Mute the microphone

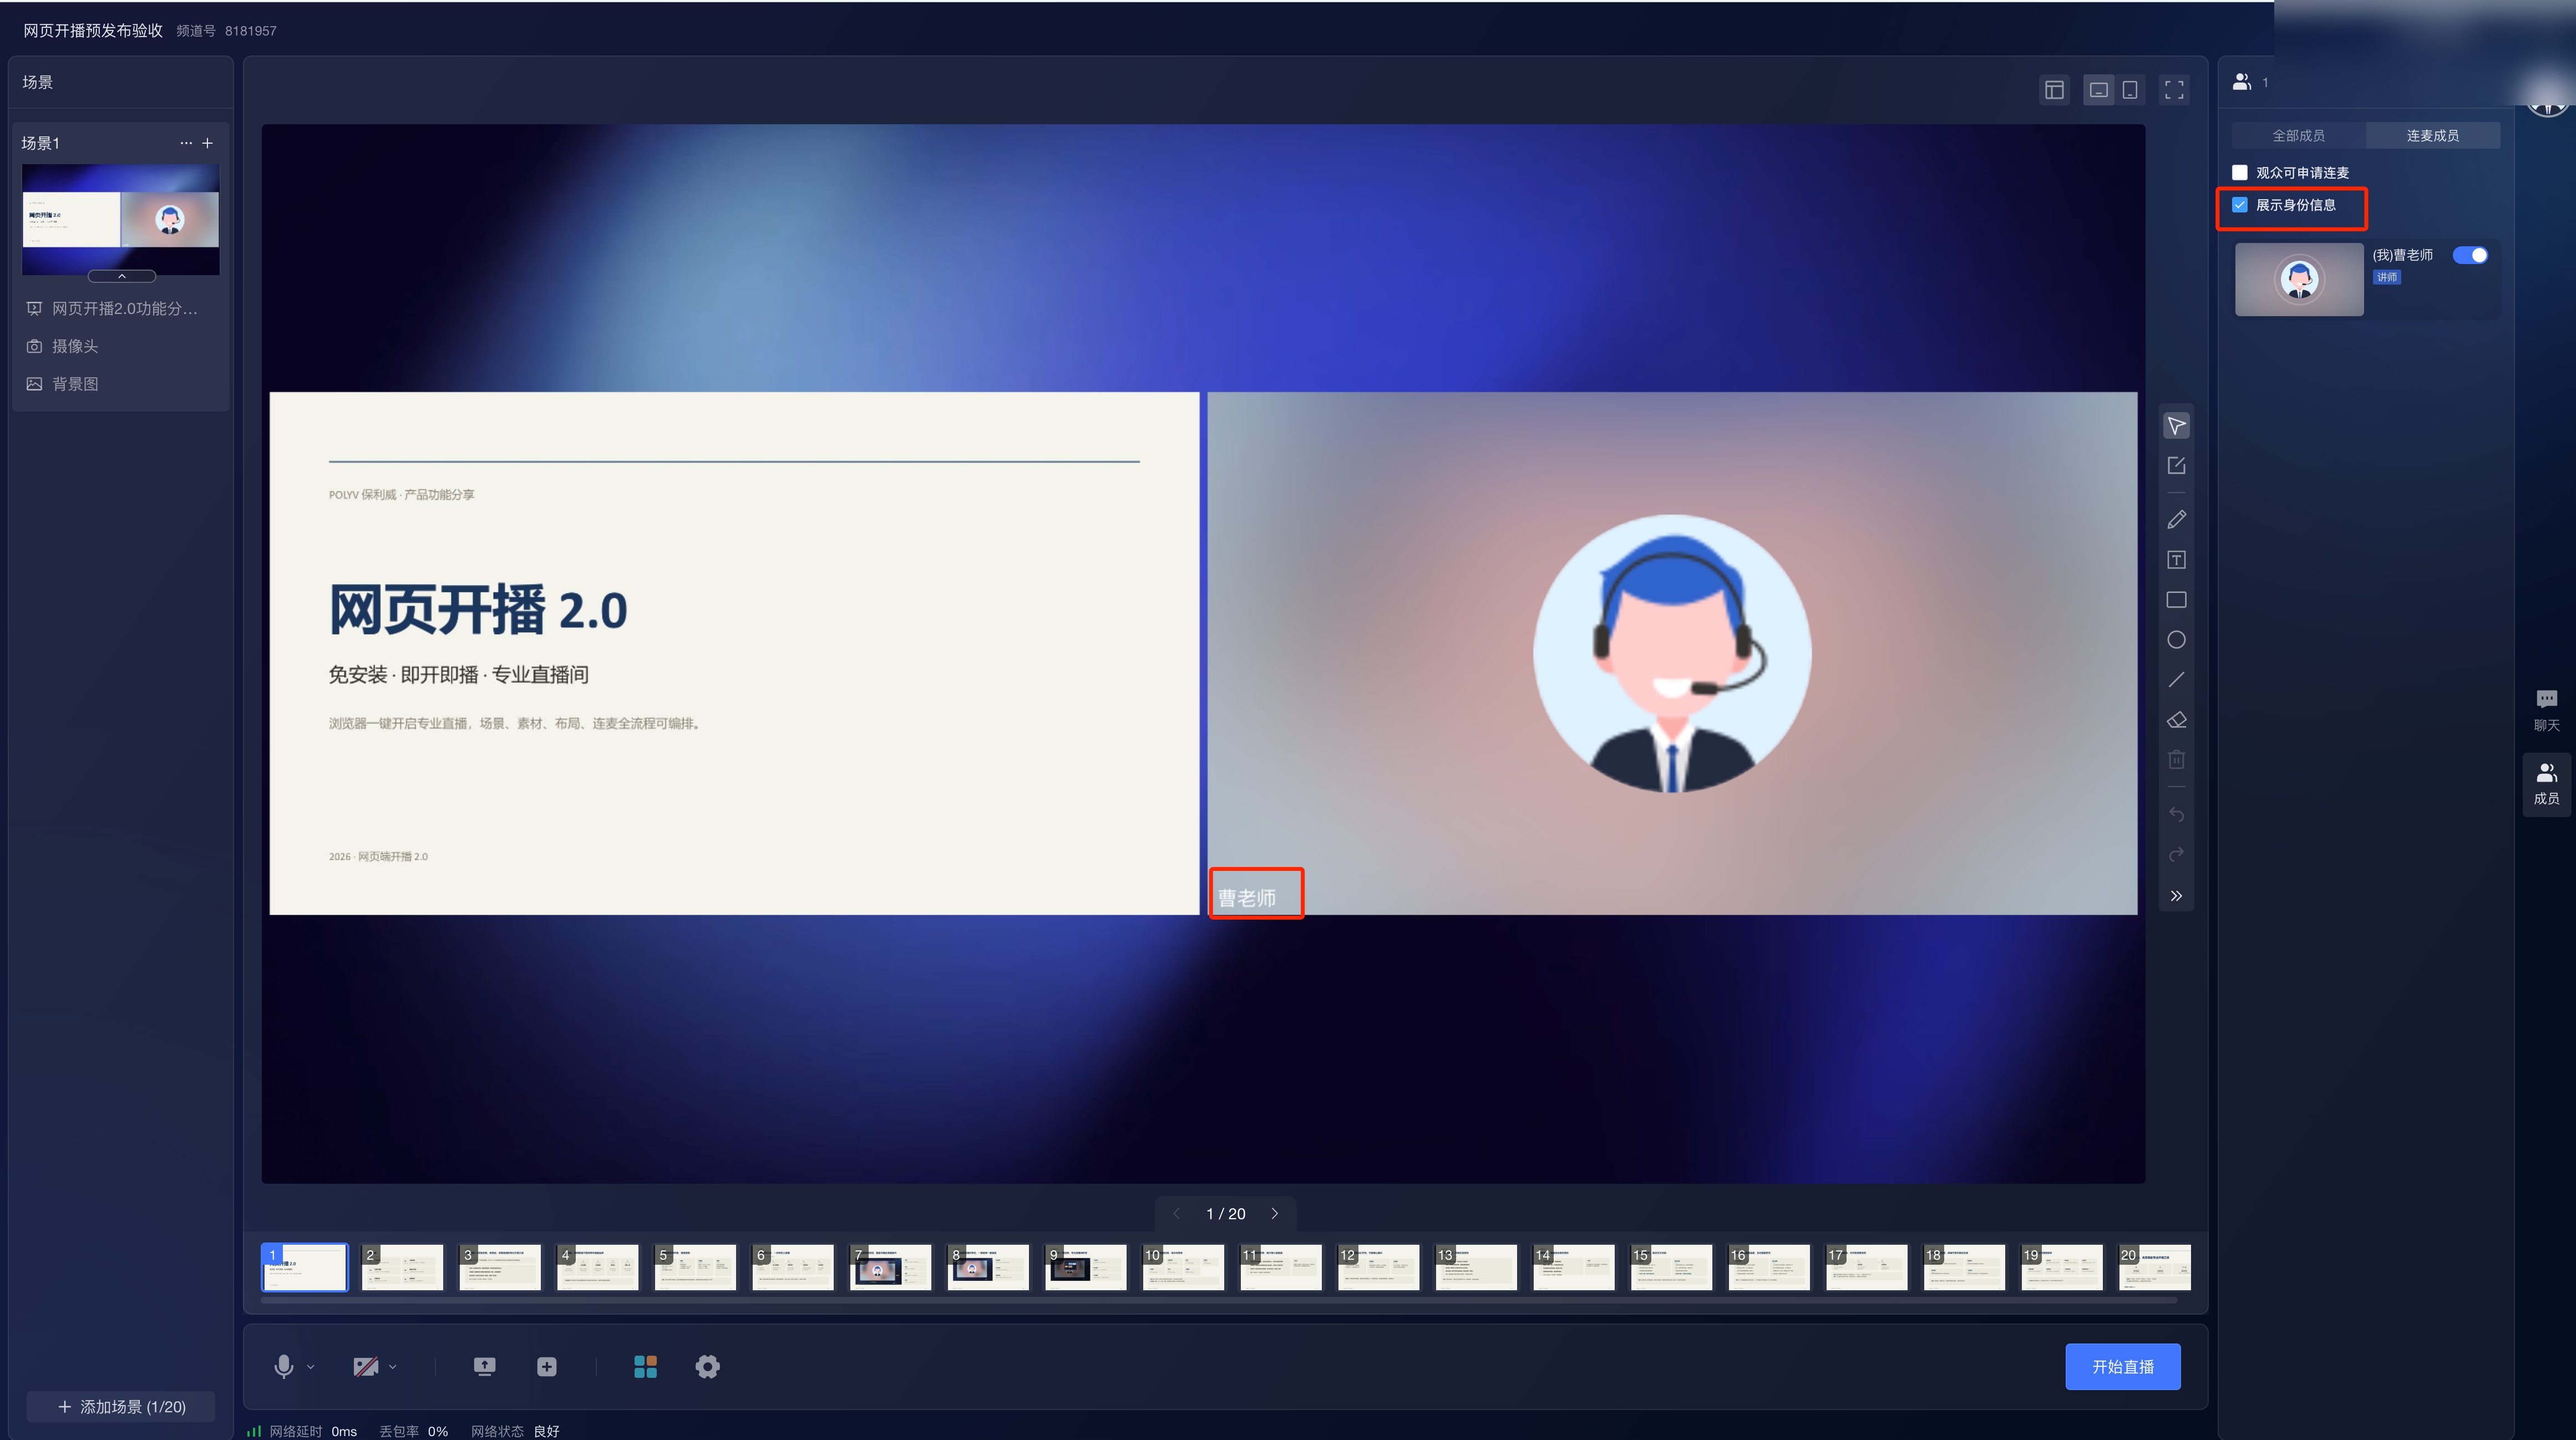point(284,1366)
